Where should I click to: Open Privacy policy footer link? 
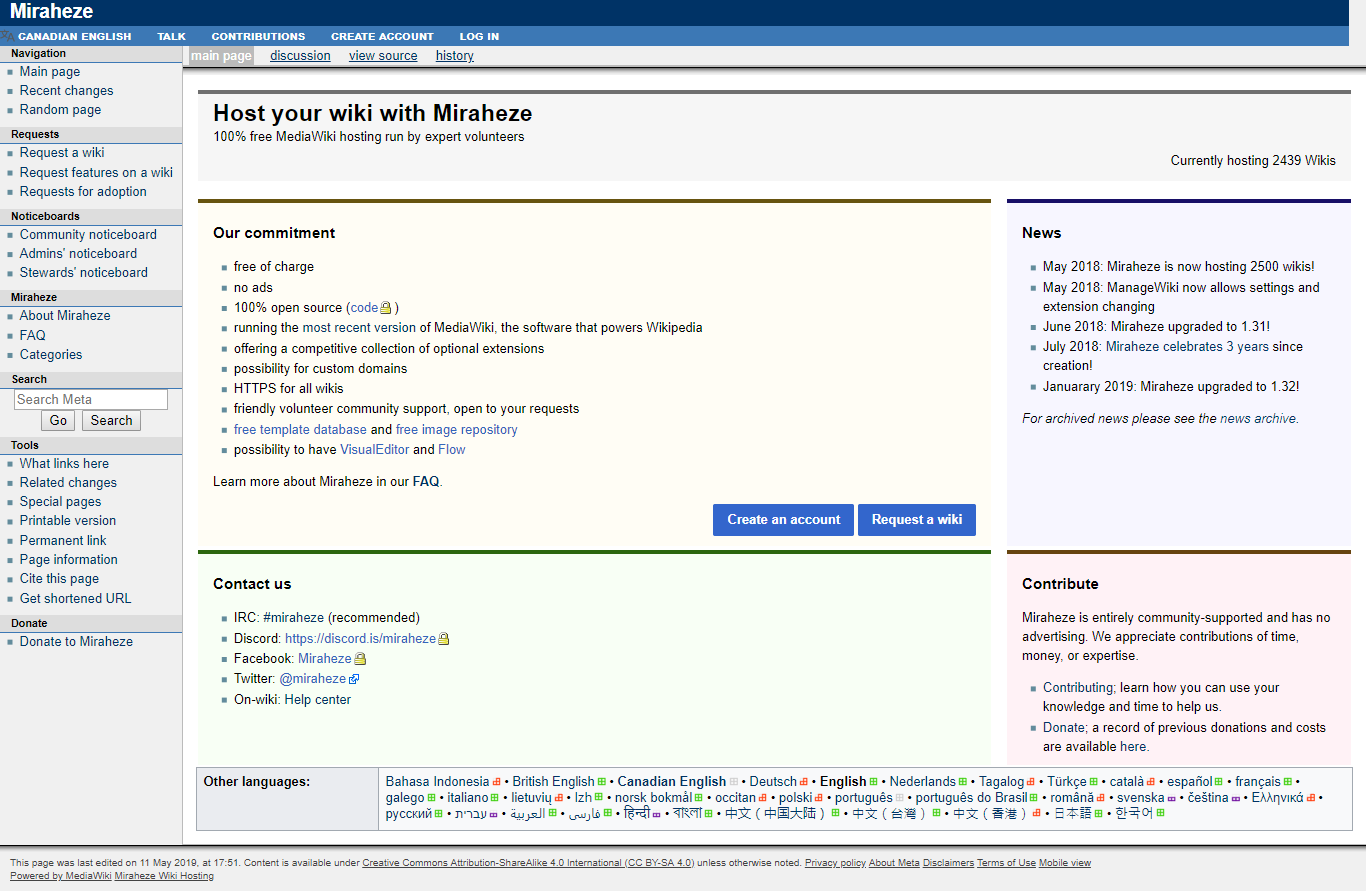(835, 863)
